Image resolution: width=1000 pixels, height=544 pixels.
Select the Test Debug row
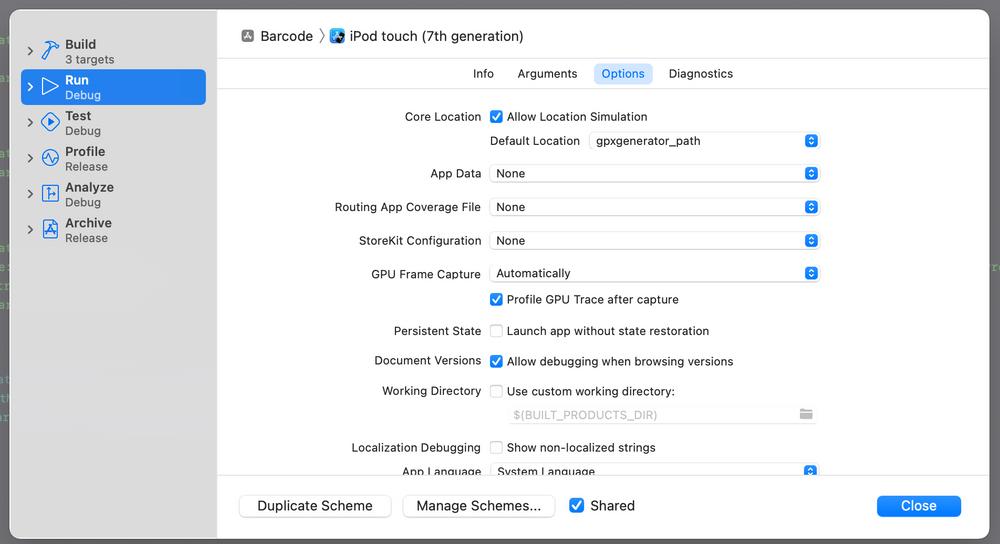pos(114,122)
